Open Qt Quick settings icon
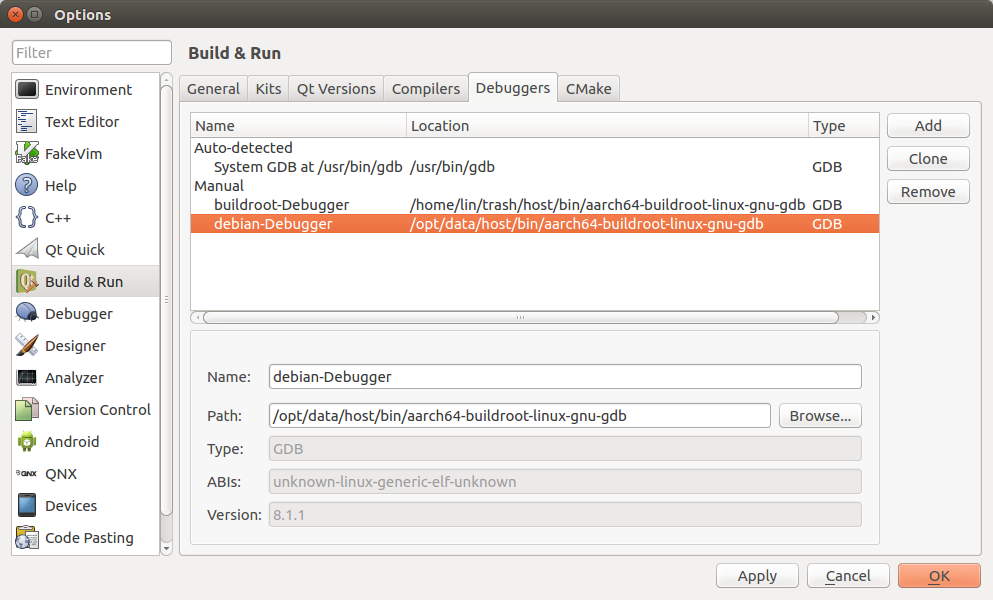This screenshot has height=600, width=993. [27, 250]
